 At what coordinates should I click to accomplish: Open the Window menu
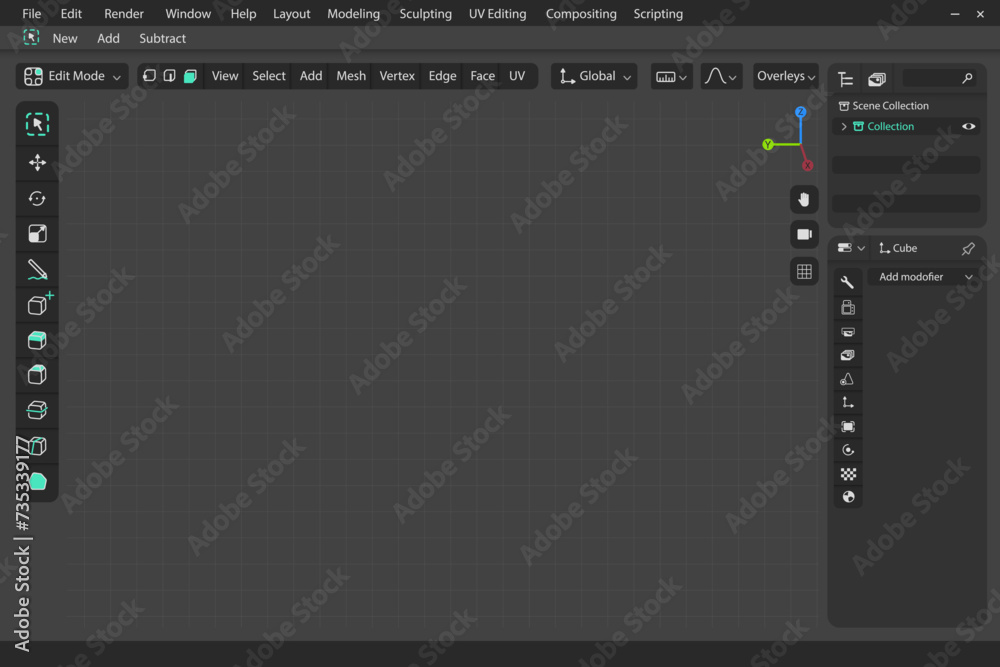click(188, 13)
